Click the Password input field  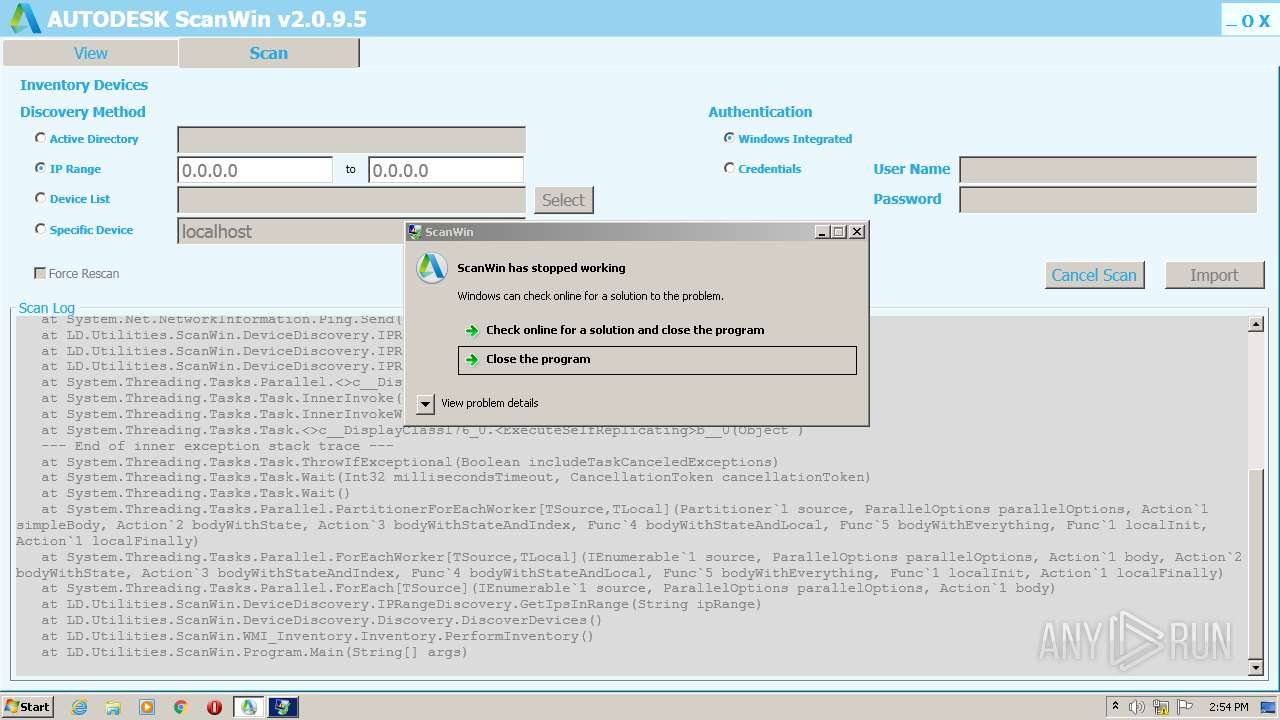(x=1108, y=200)
